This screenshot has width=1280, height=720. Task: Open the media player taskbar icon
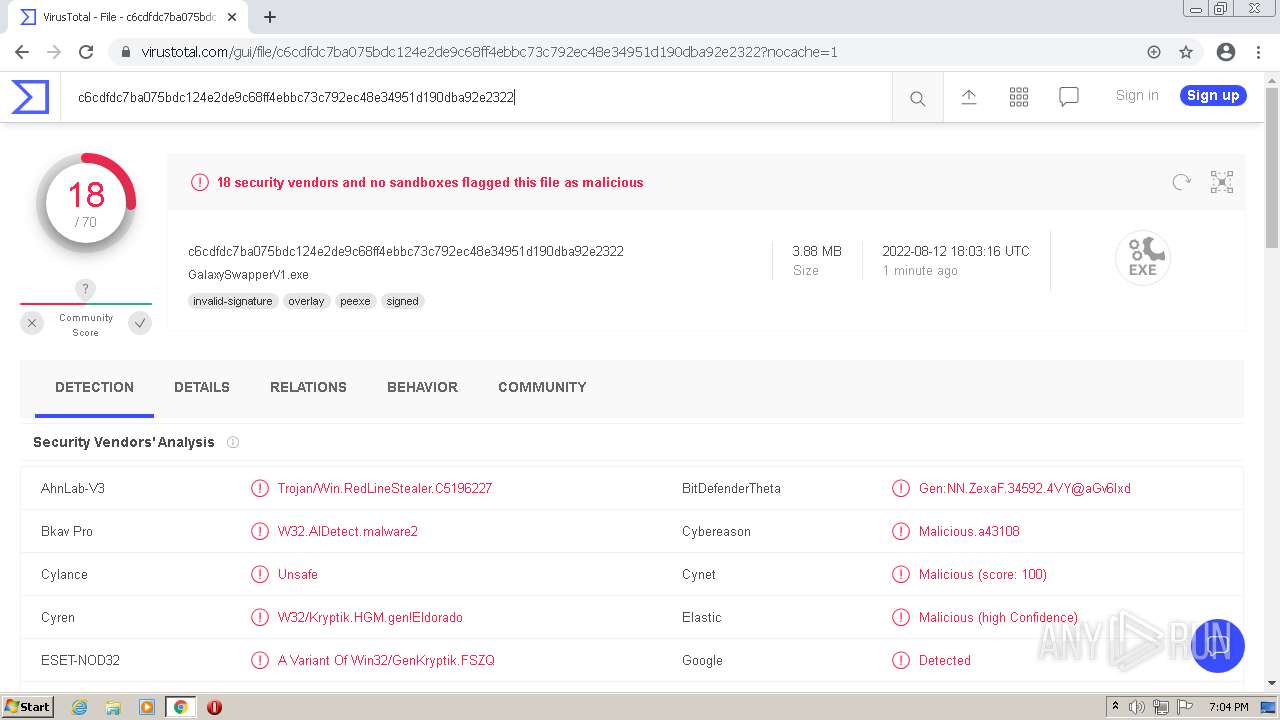point(147,707)
